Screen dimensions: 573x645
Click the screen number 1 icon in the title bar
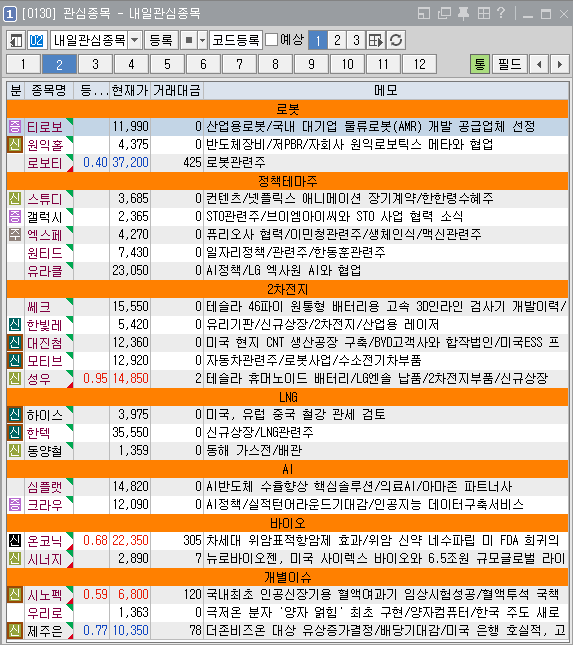click(9, 14)
